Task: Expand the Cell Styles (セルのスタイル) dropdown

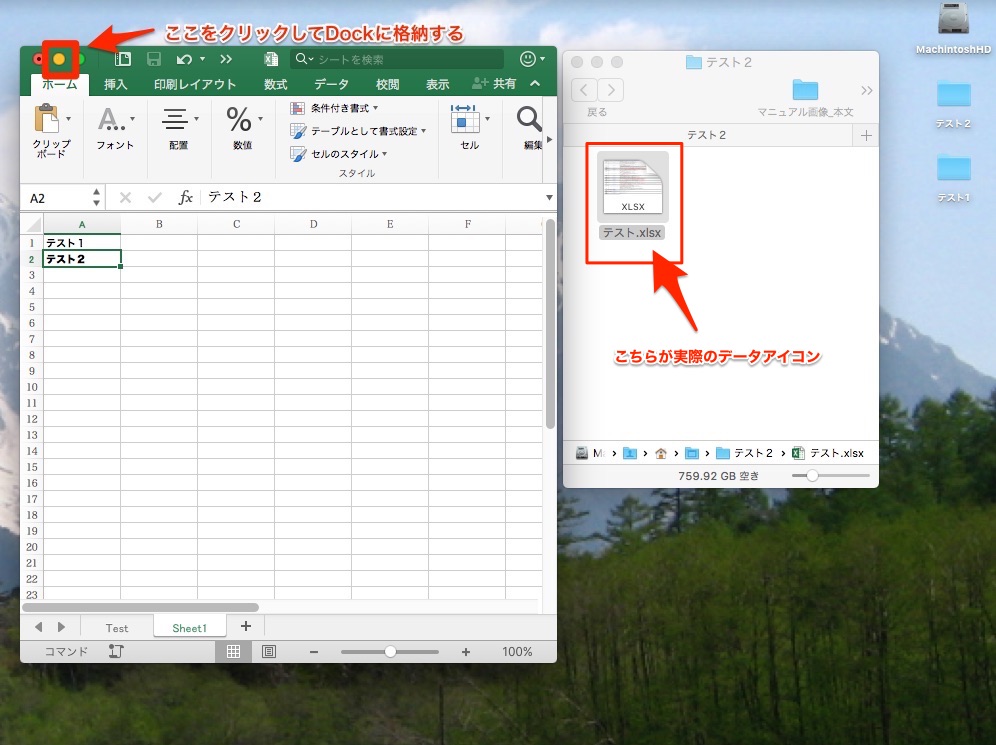Action: [340, 154]
